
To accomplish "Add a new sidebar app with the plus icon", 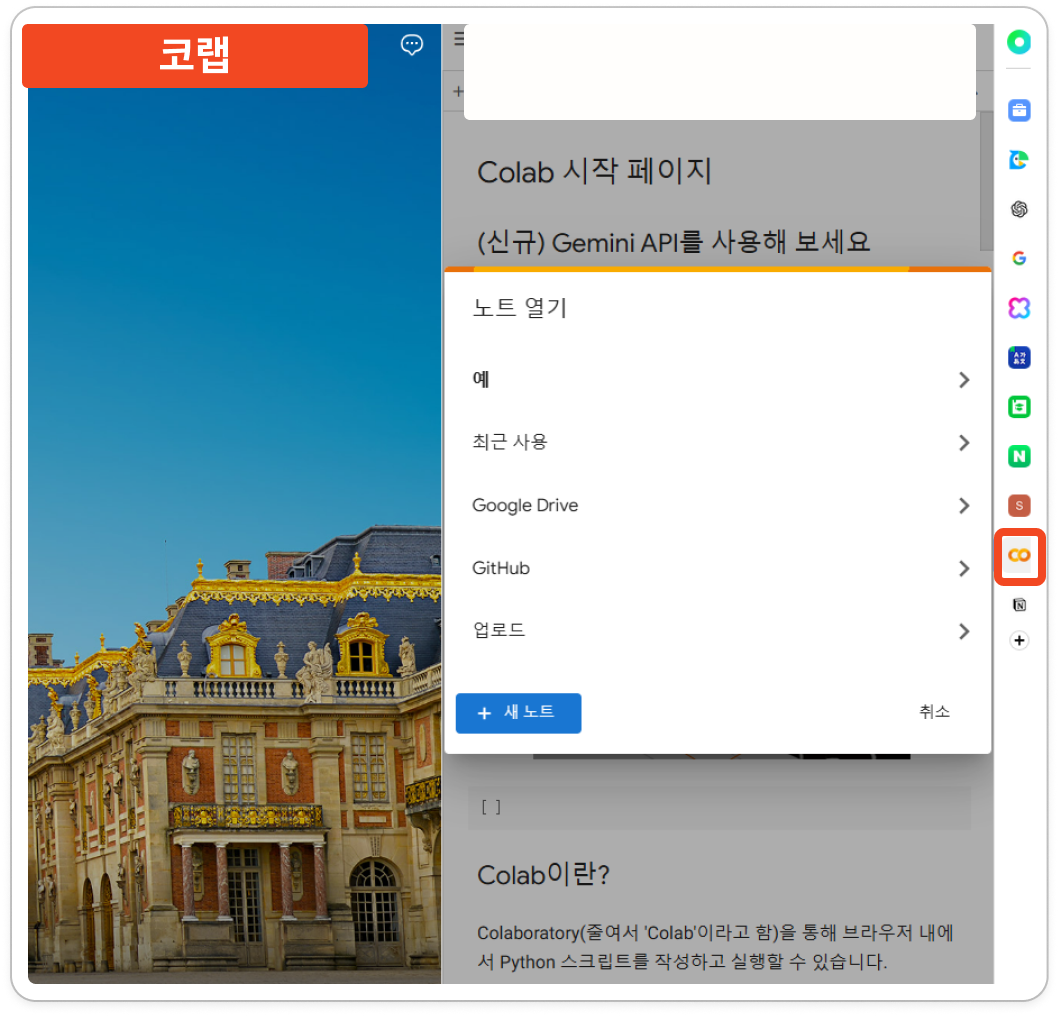I will click(x=1019, y=640).
